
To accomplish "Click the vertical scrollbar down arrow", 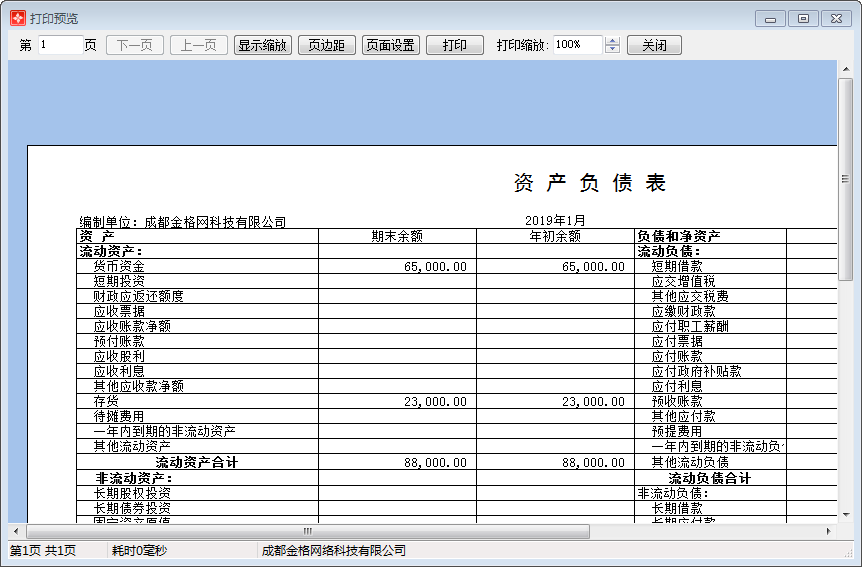I will pos(845,515).
